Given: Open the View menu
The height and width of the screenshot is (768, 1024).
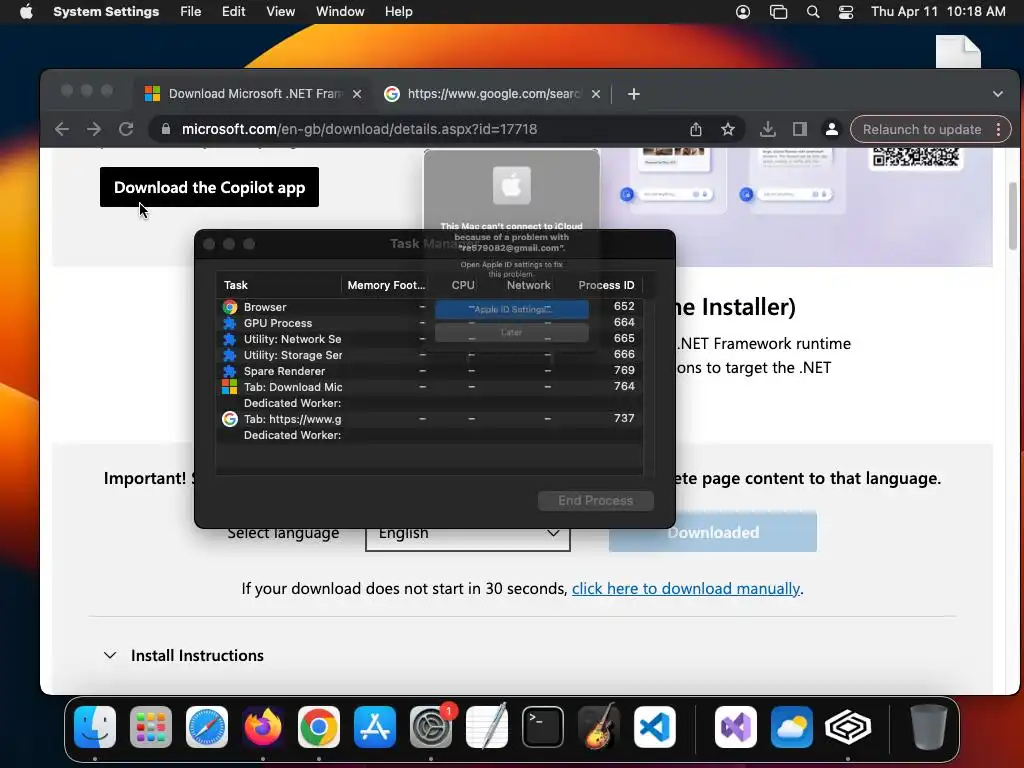Looking at the screenshot, I should coord(281,12).
